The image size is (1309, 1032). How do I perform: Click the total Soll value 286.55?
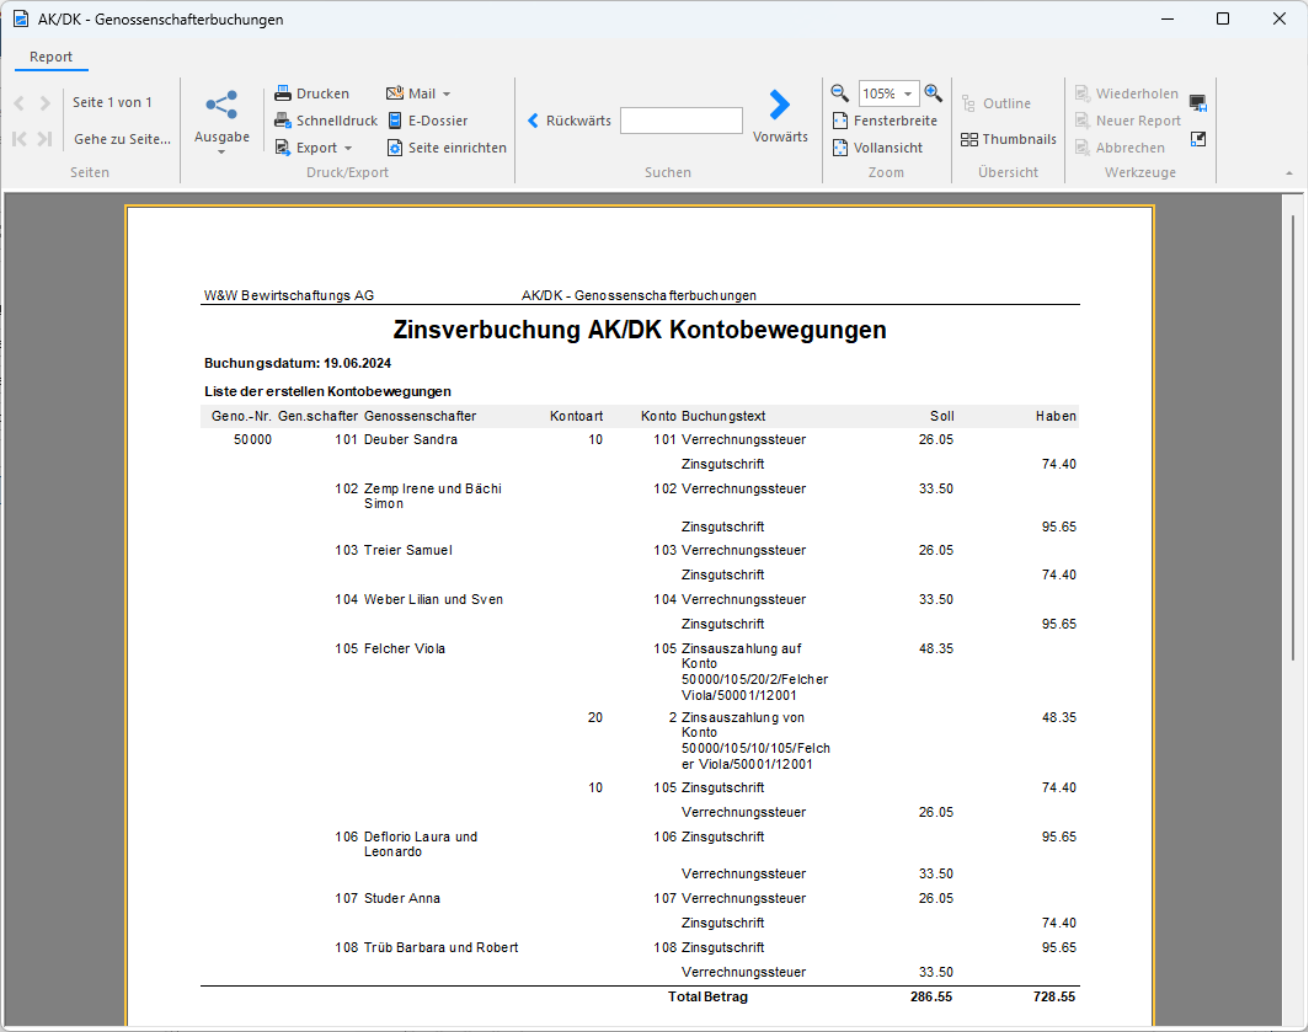coord(932,997)
